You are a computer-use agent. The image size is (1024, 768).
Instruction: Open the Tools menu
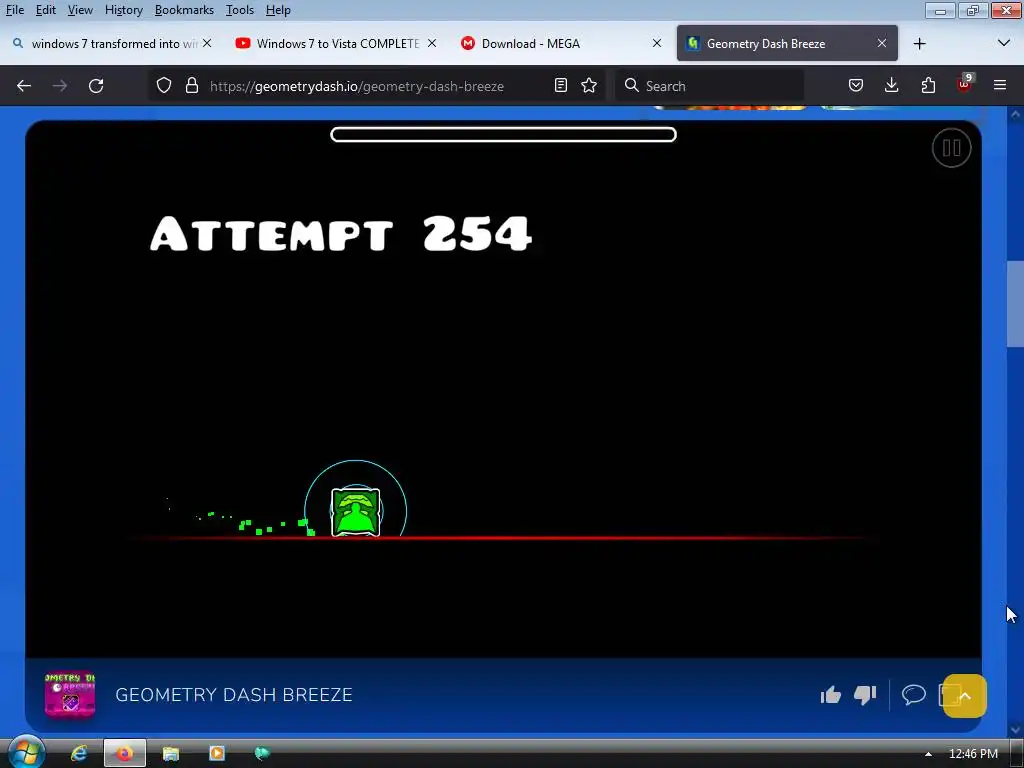[240, 10]
